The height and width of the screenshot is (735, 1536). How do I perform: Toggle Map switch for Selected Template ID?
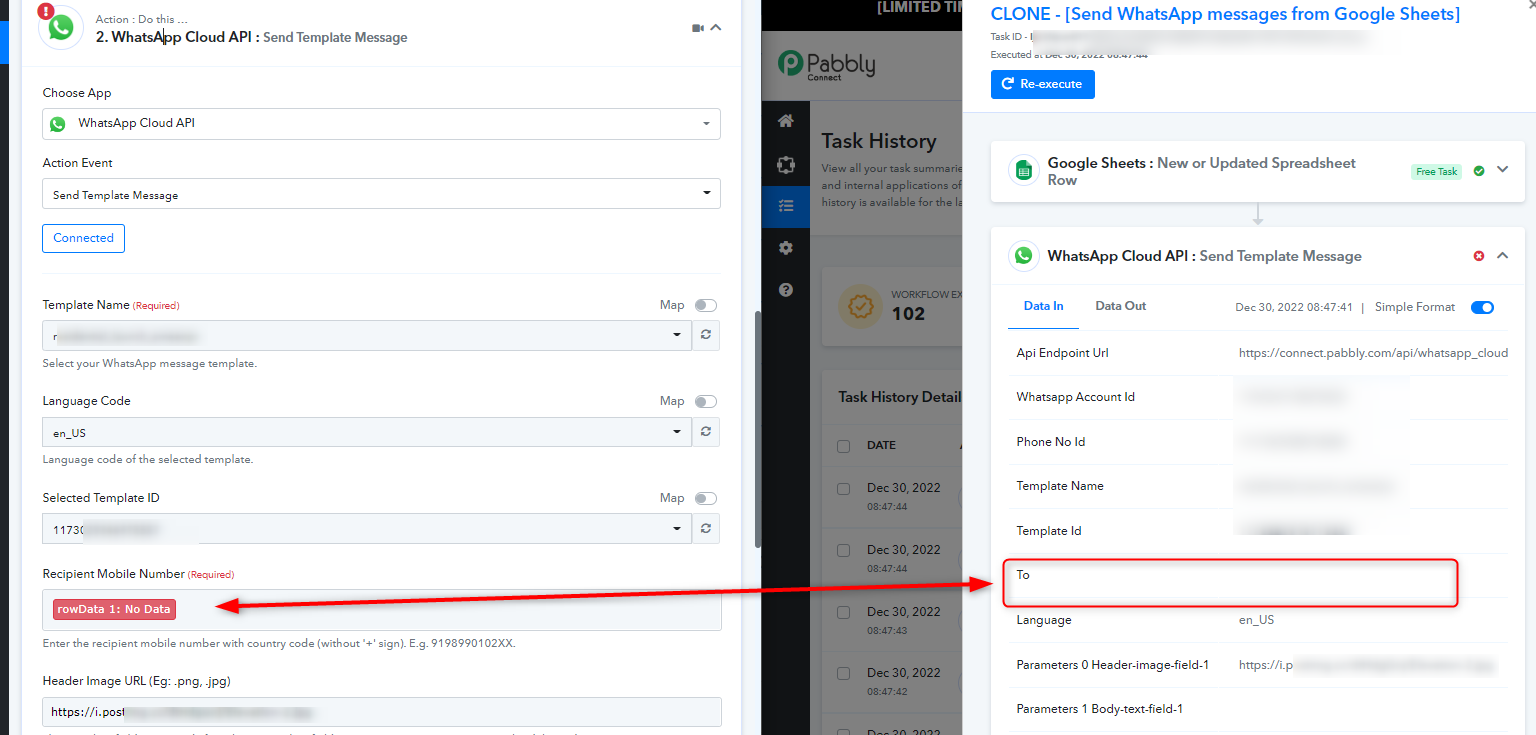pos(706,499)
